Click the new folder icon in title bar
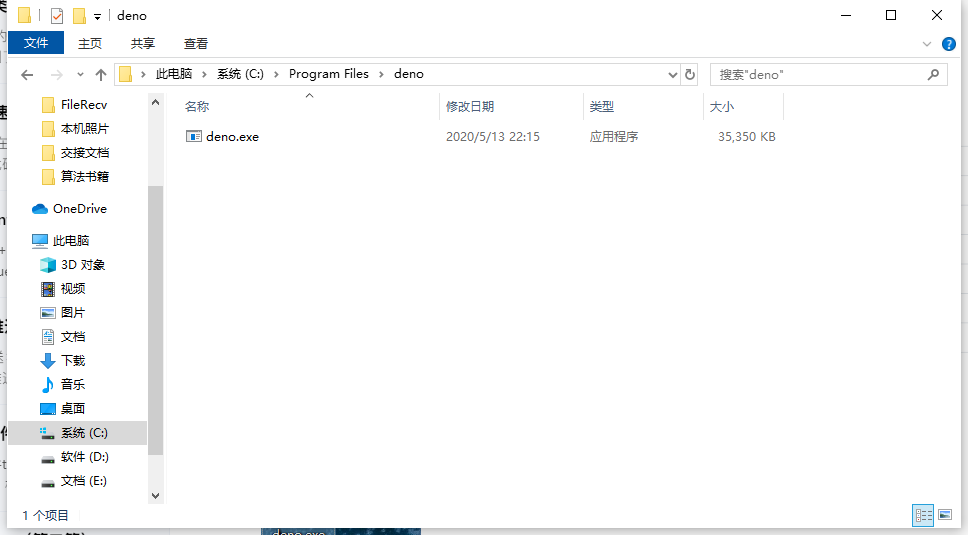Screen dimensions: 968x535 point(79,15)
